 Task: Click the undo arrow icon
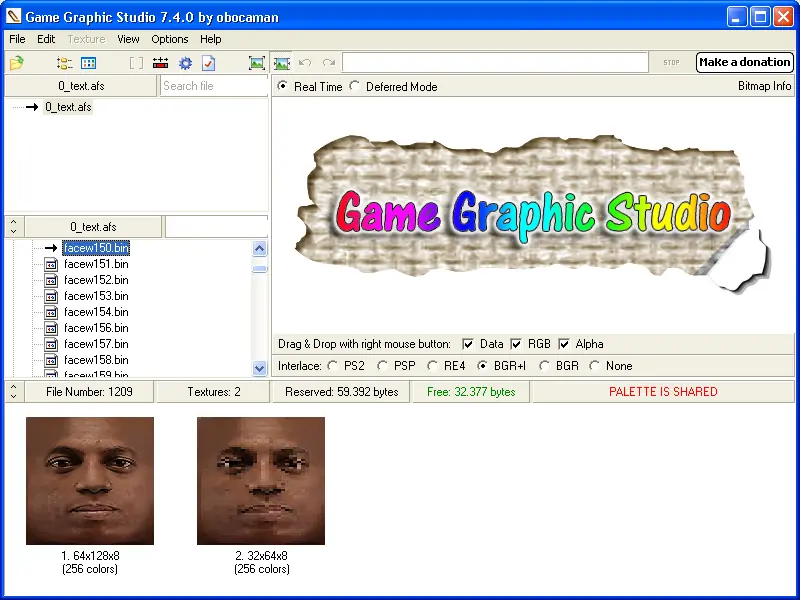click(305, 63)
